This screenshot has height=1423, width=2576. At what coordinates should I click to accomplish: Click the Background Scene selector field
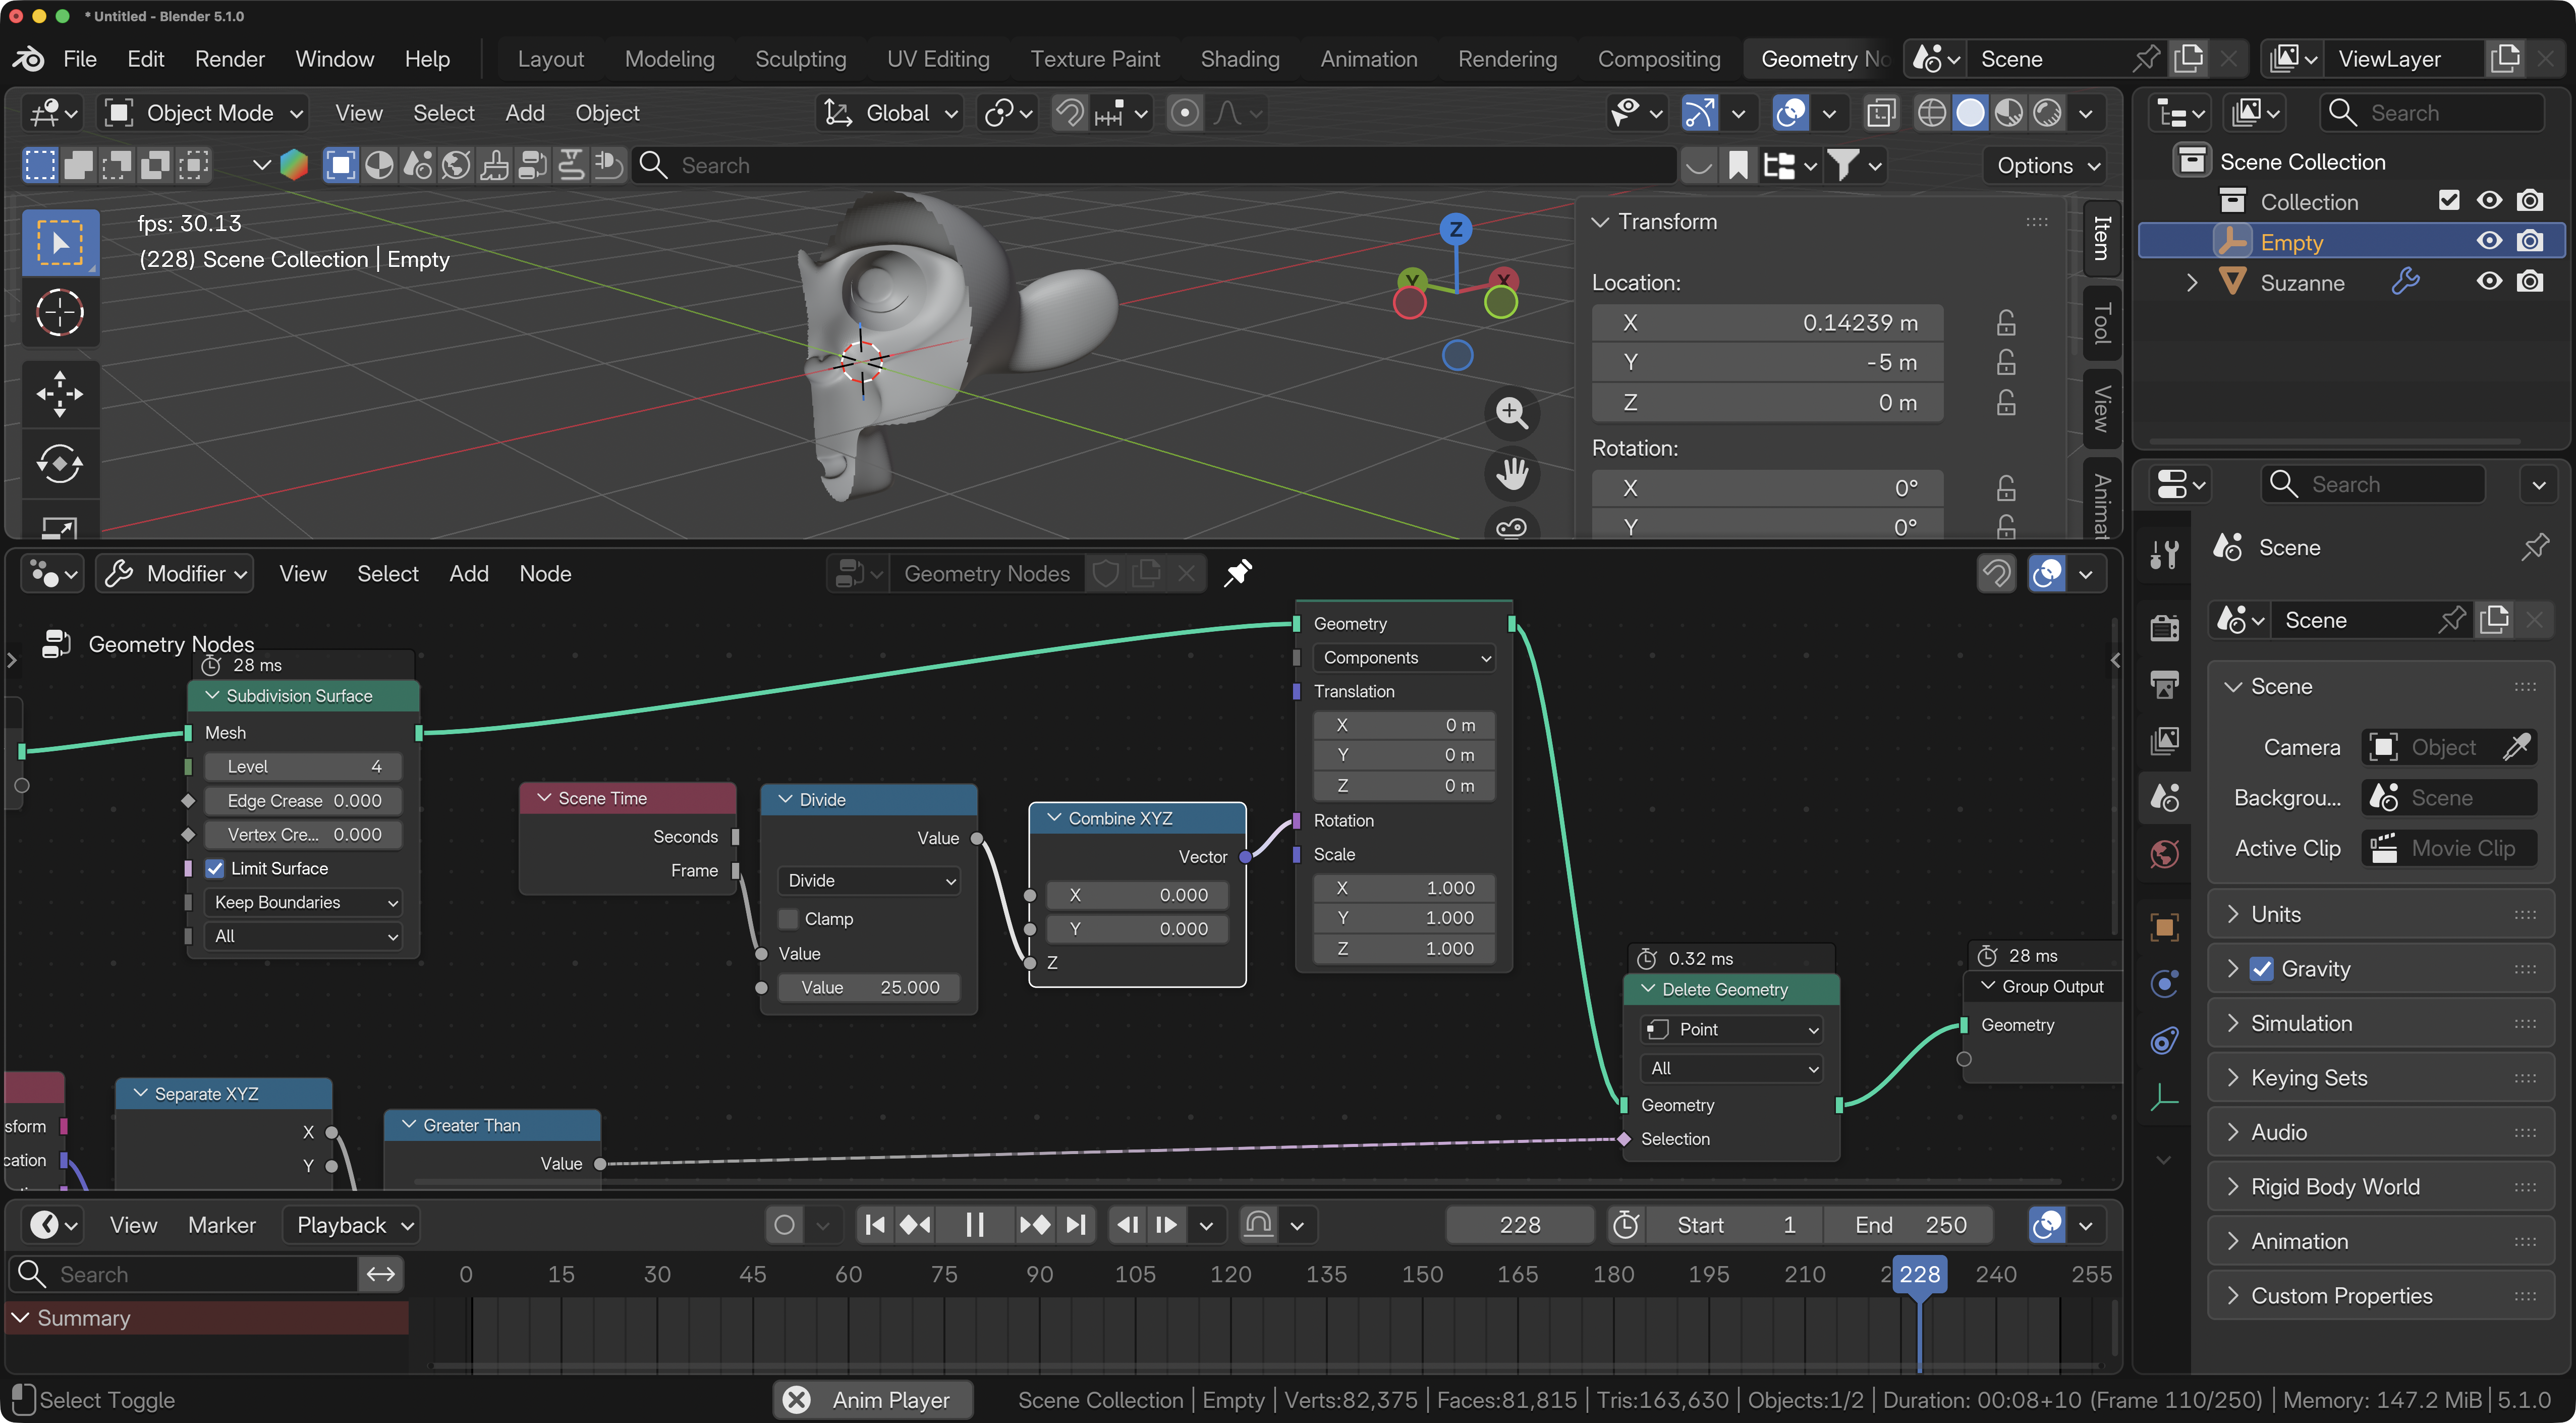click(x=2449, y=798)
